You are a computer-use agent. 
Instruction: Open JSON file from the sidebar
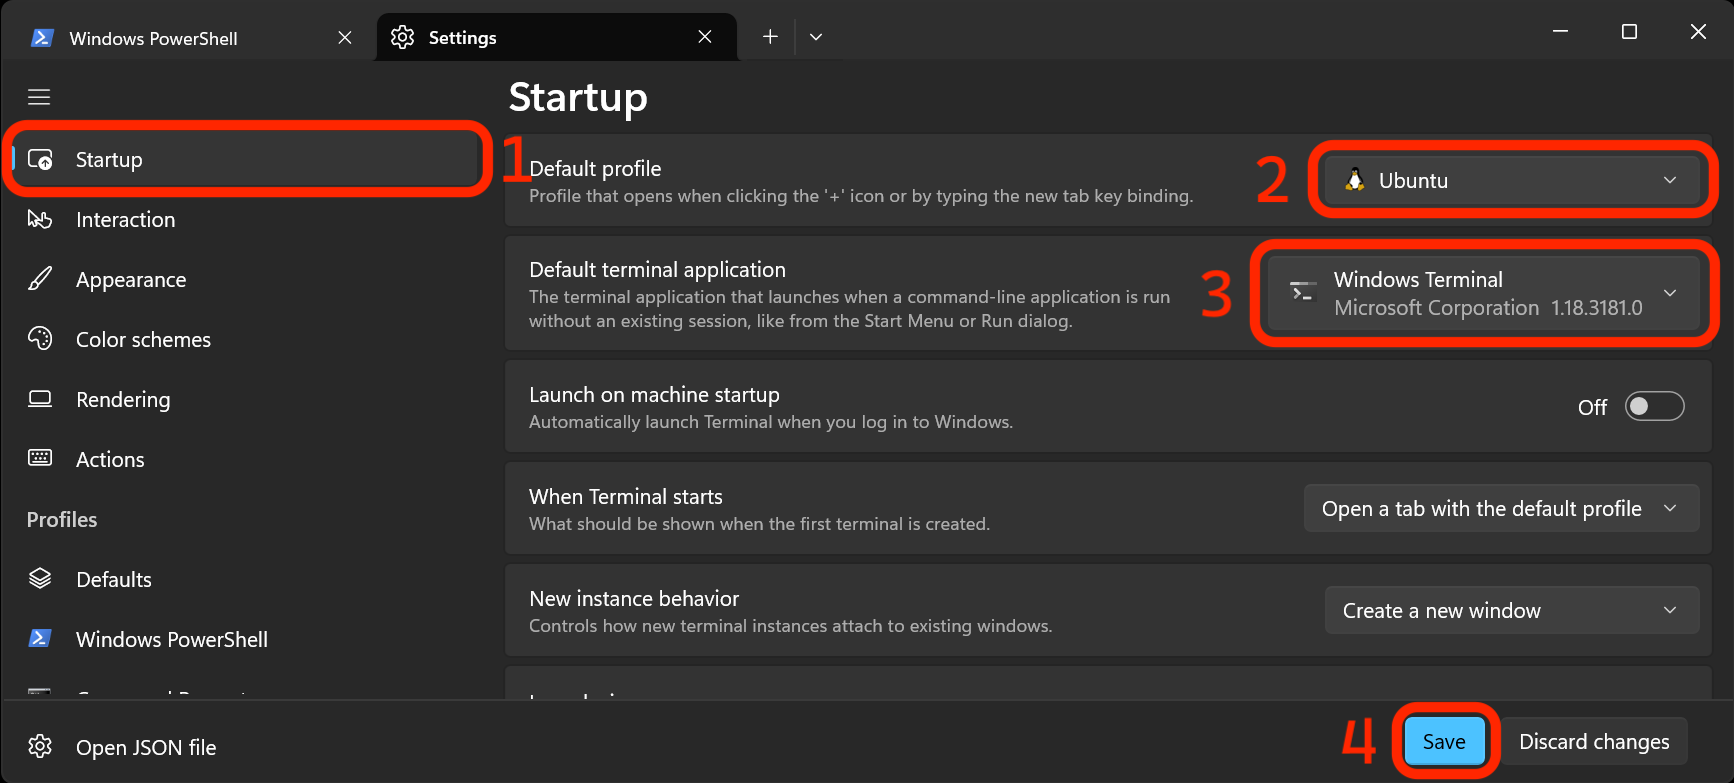pos(145,748)
